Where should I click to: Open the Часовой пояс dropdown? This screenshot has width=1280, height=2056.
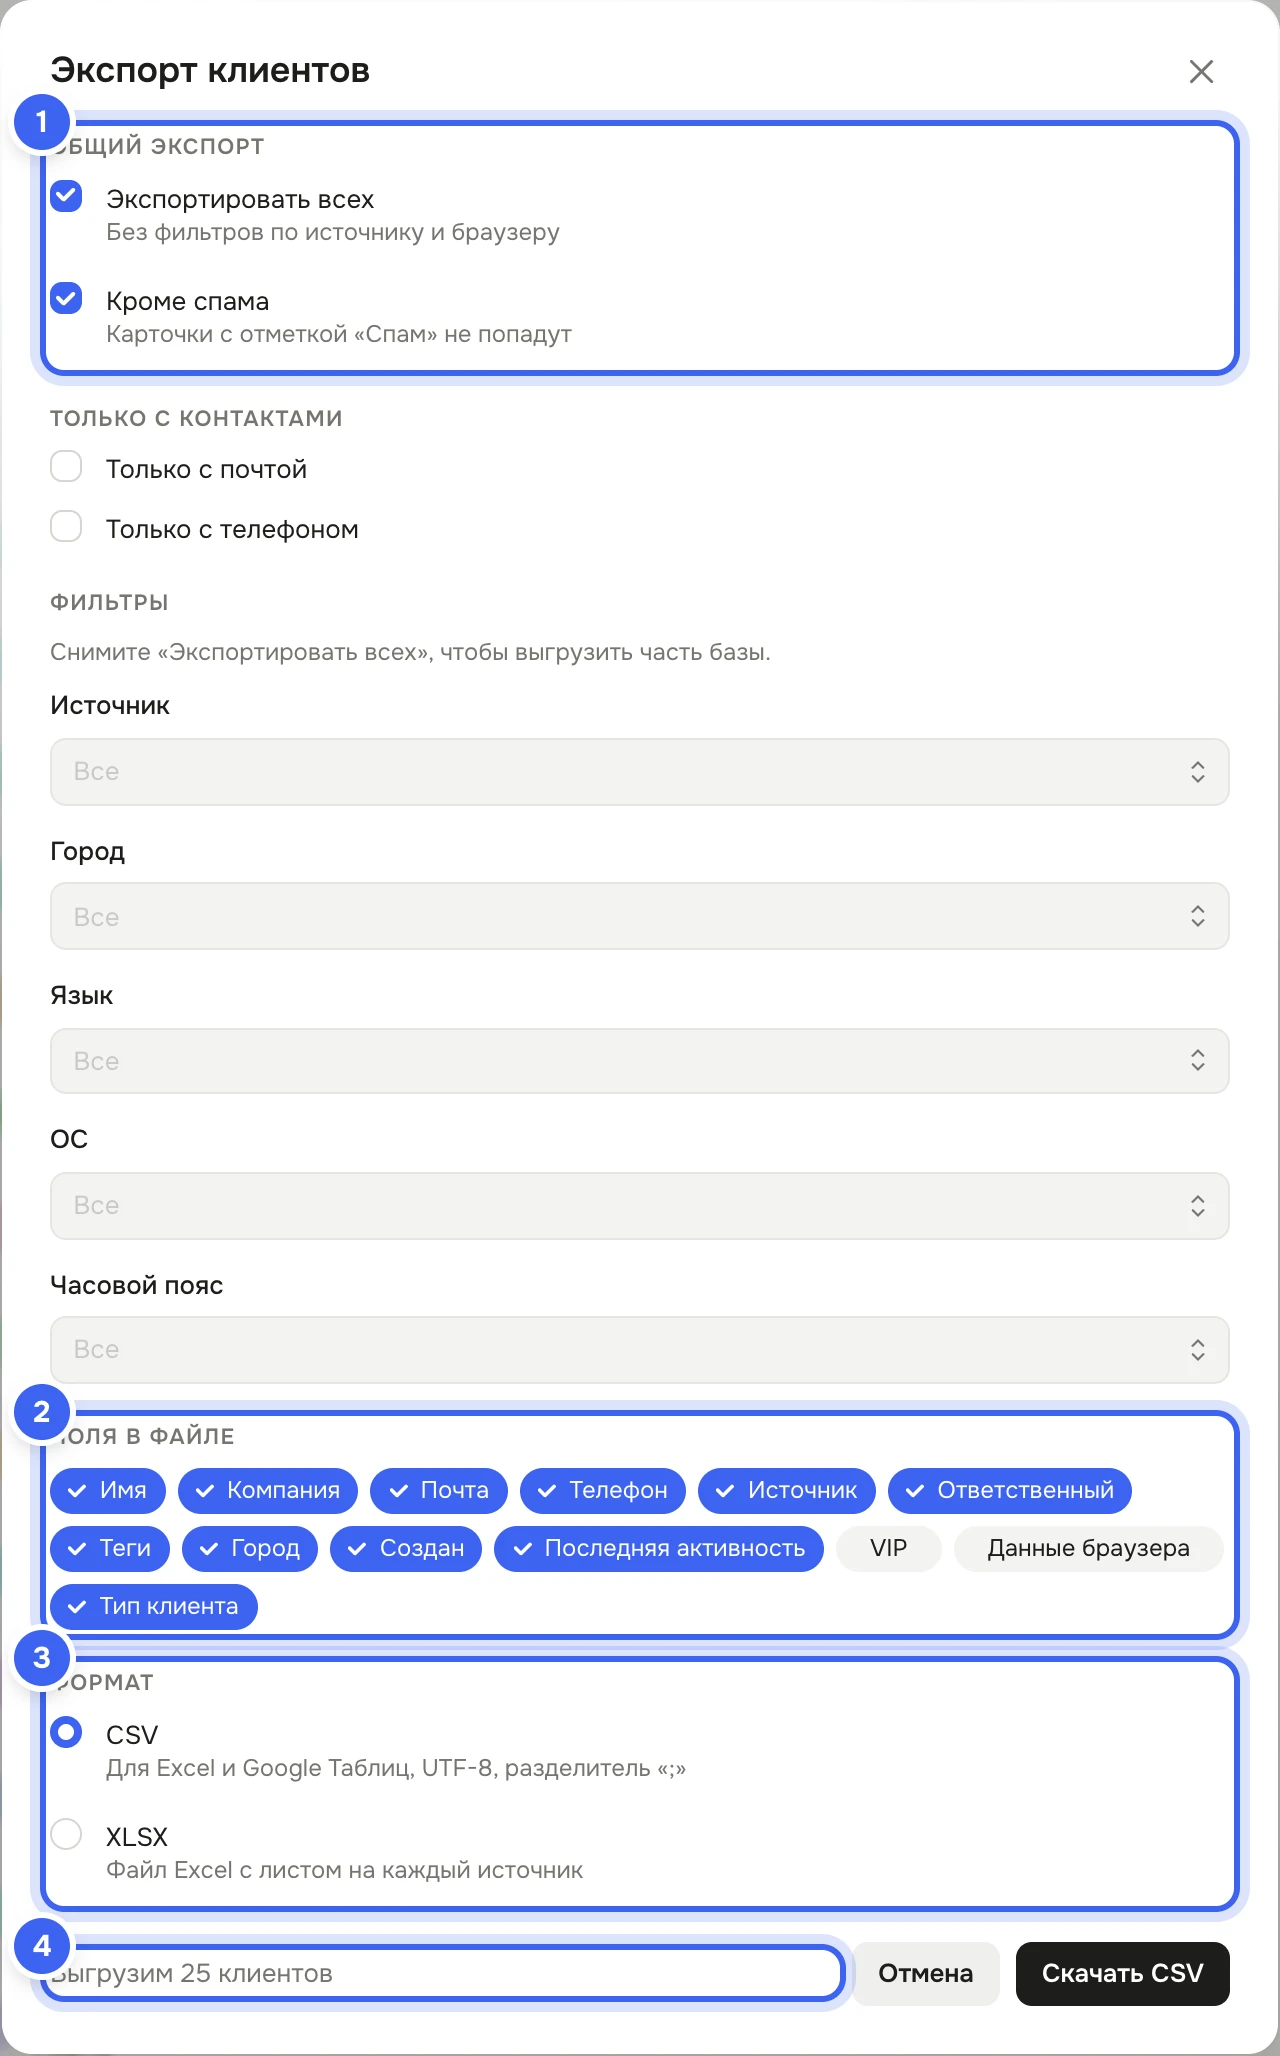click(x=640, y=1350)
